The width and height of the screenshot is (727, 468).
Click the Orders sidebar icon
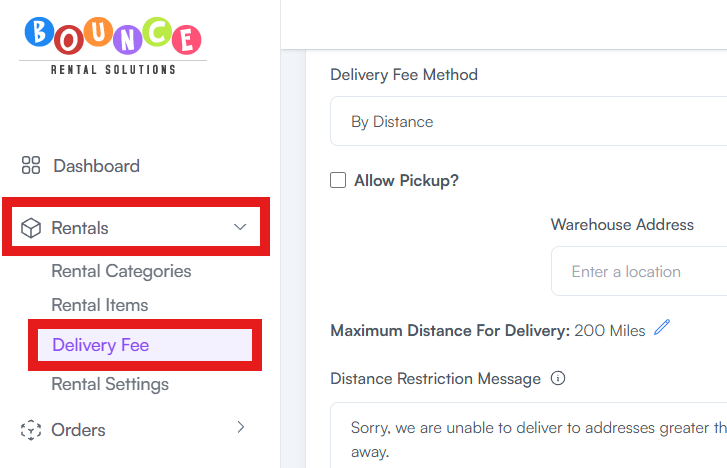click(x=31, y=430)
